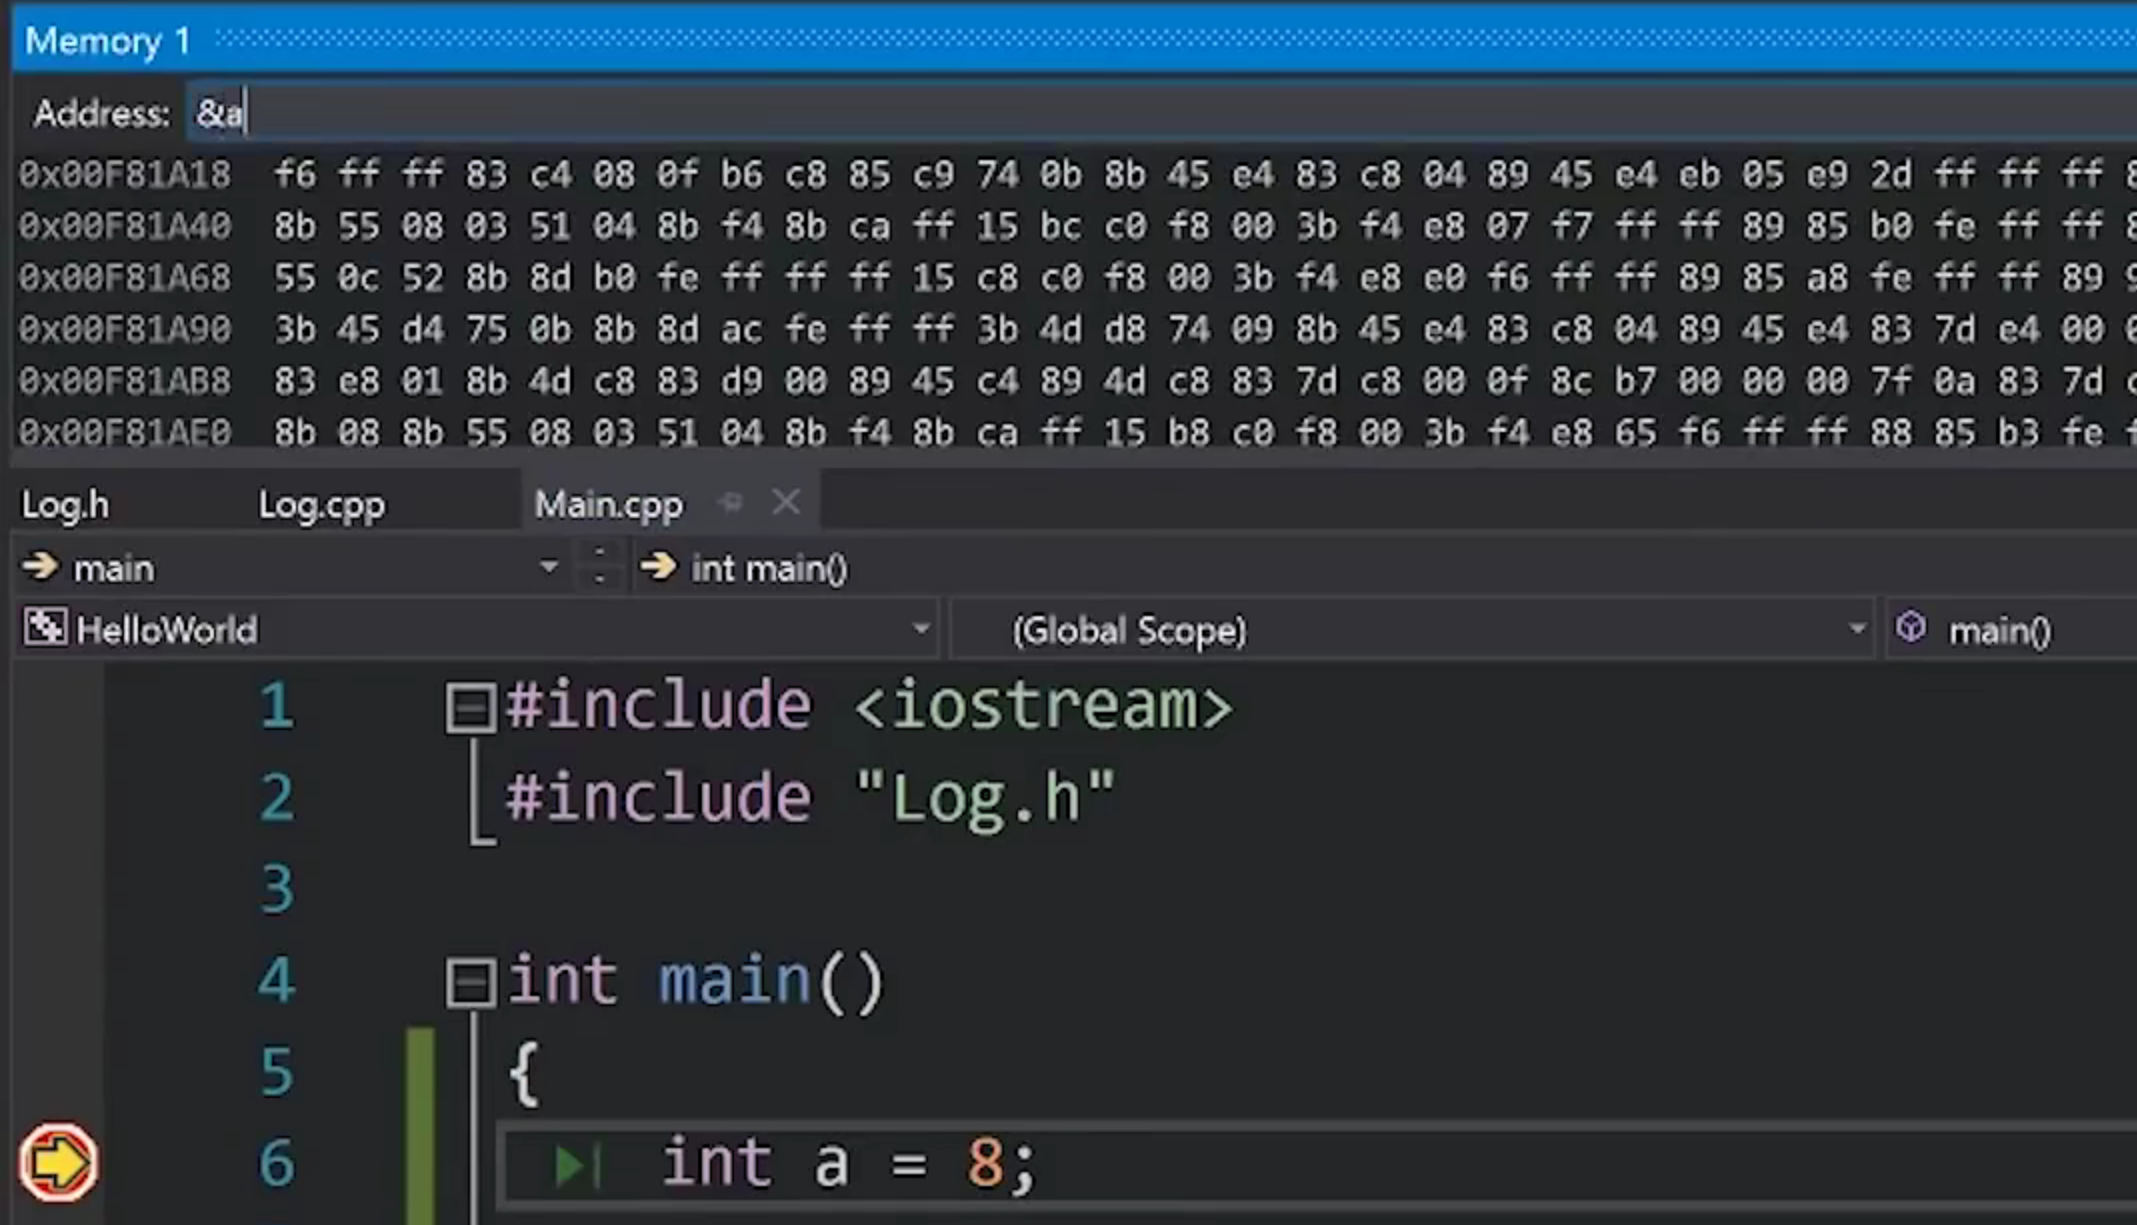
Task: Click the breakpoint marker on line 6
Action: 58,1162
